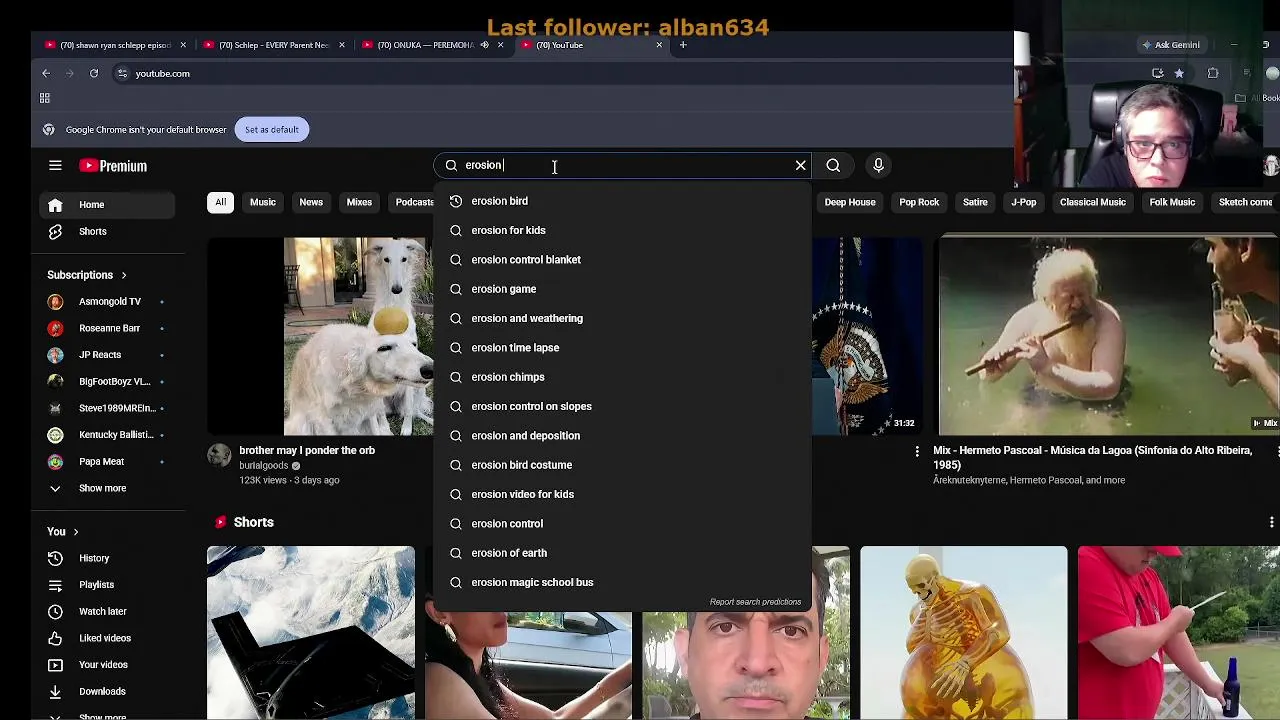
Task: Select the Pop Rock filter chip
Action: [919, 202]
